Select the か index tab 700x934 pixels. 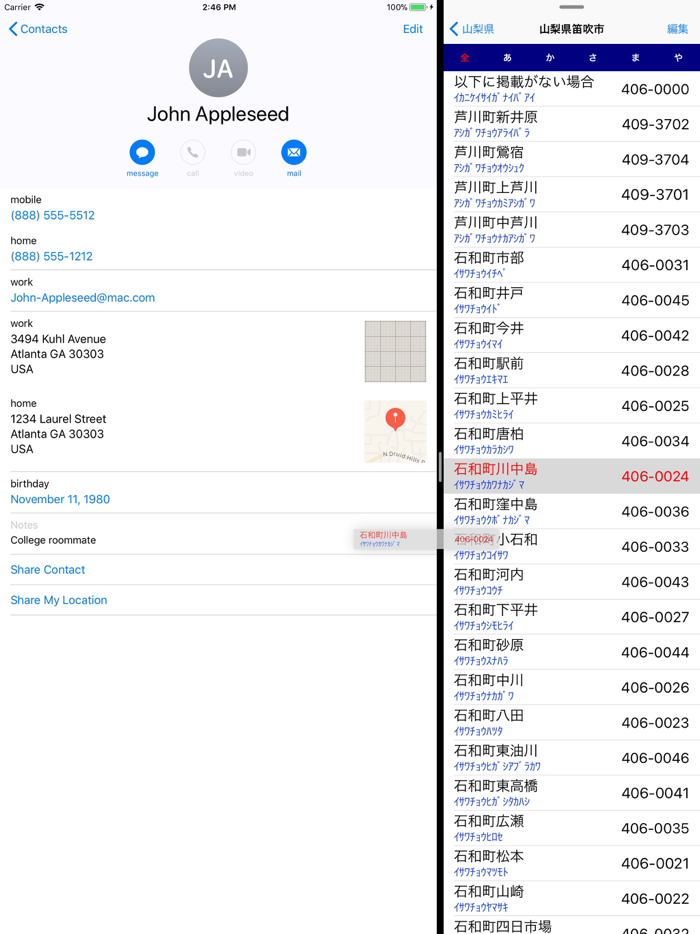coord(550,58)
